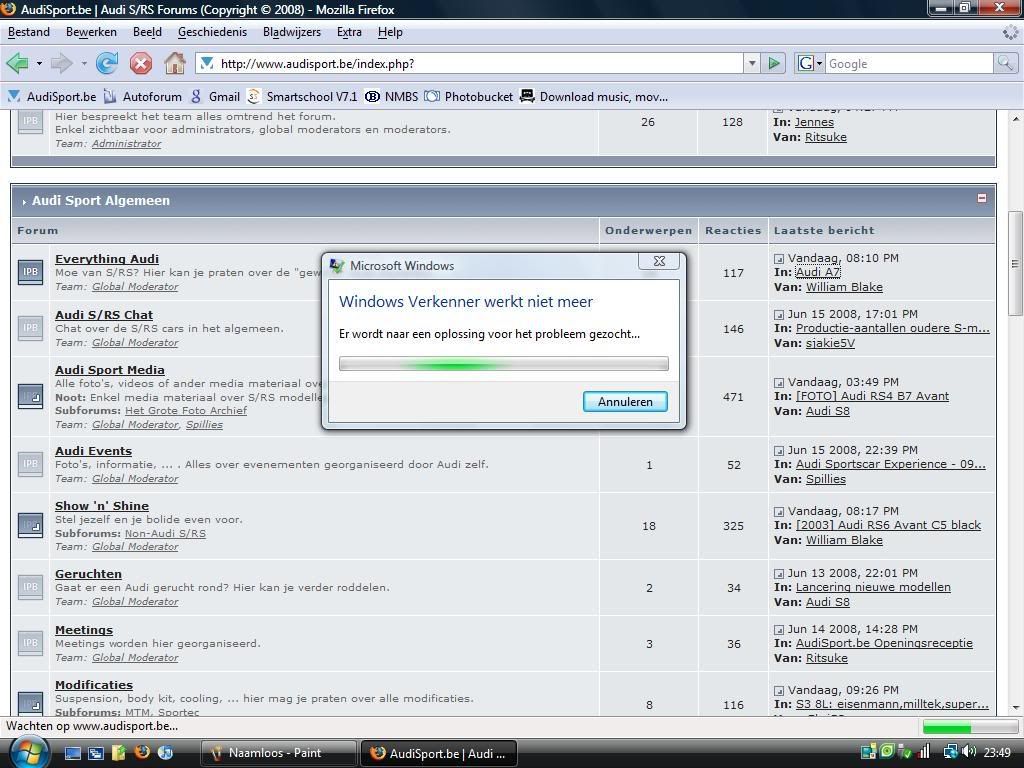
Task: Open the Audi Events forum link
Action: point(93,451)
